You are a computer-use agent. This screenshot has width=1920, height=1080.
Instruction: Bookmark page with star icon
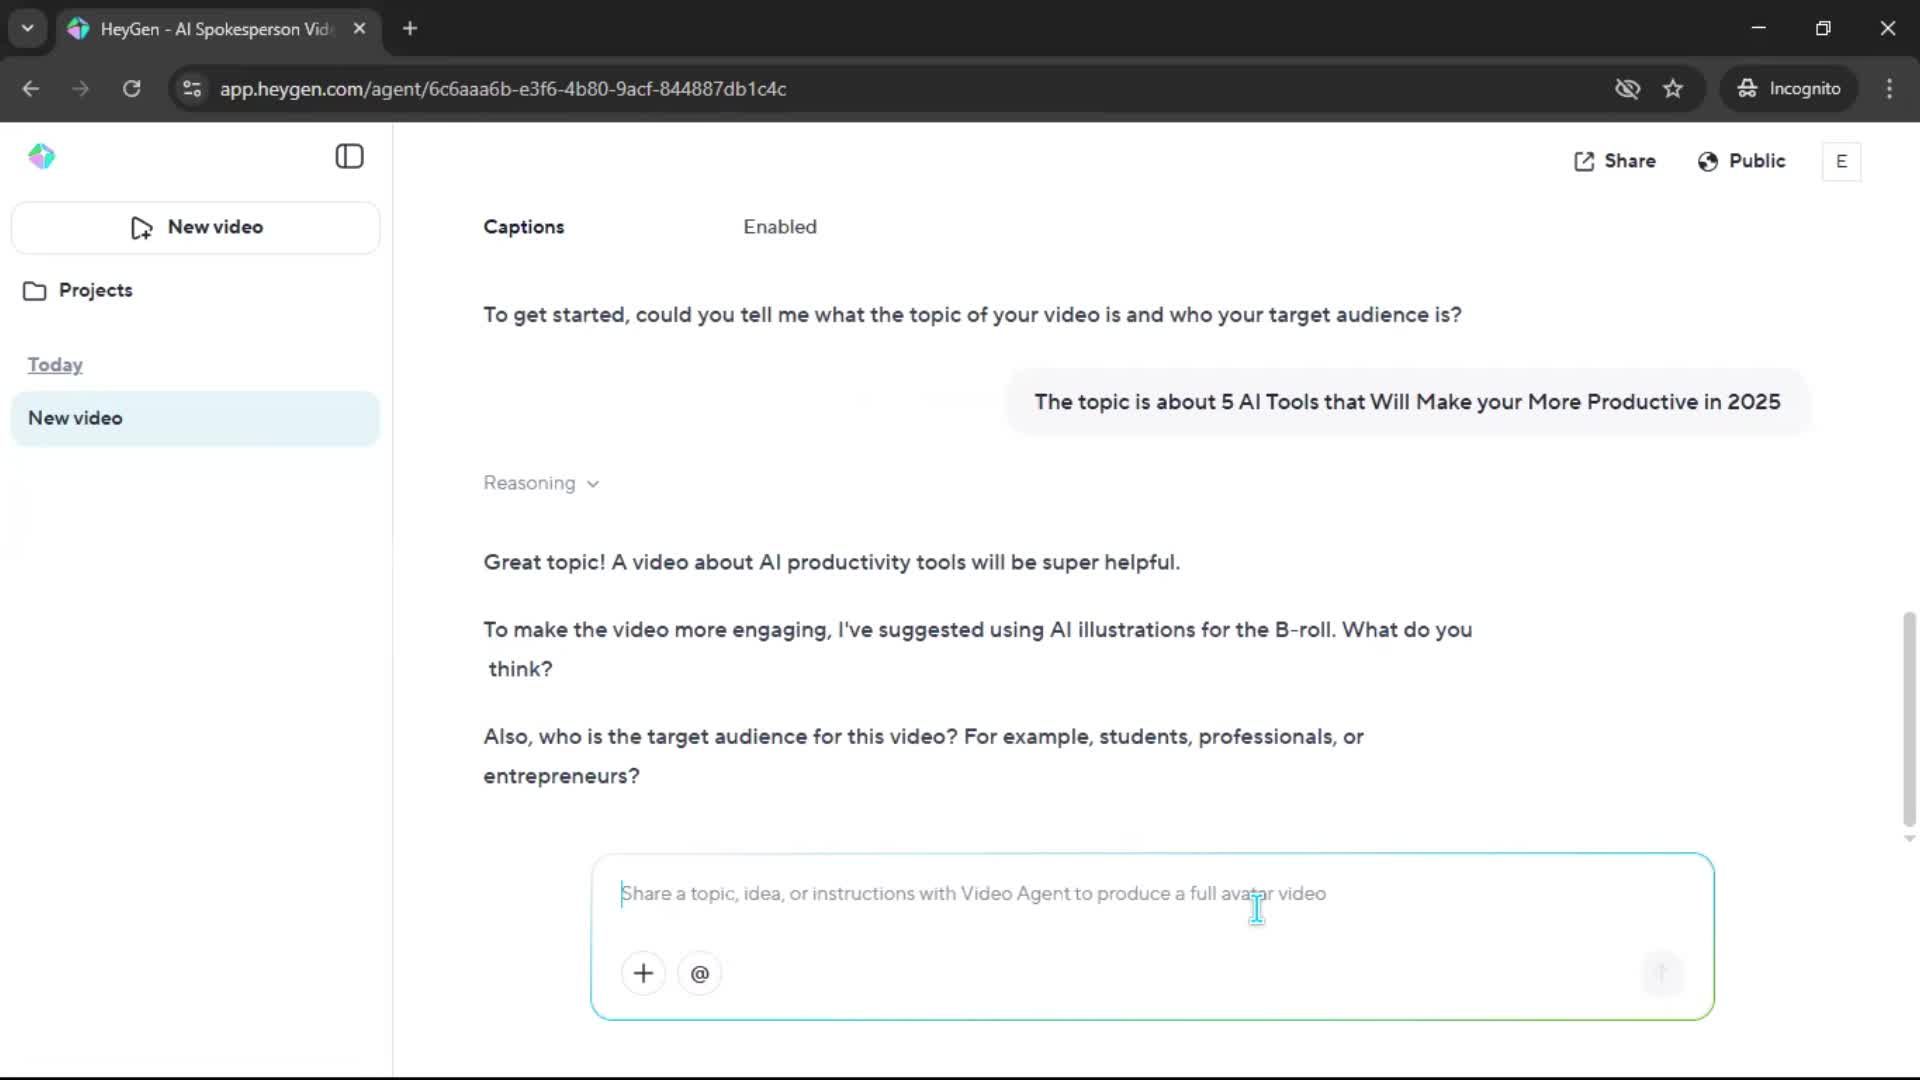pyautogui.click(x=1673, y=89)
